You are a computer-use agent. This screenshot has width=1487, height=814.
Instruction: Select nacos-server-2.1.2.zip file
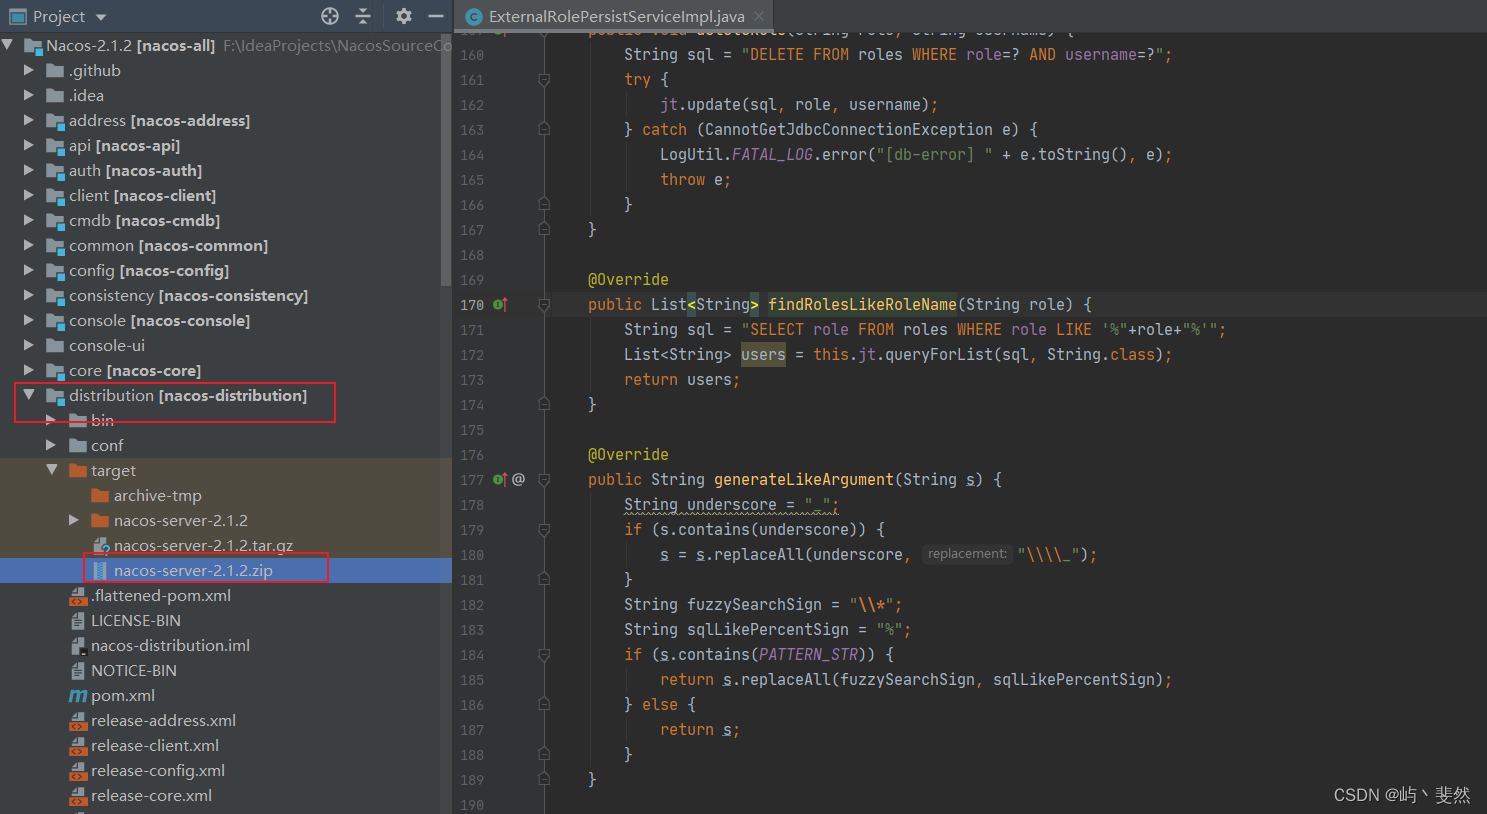click(x=193, y=570)
